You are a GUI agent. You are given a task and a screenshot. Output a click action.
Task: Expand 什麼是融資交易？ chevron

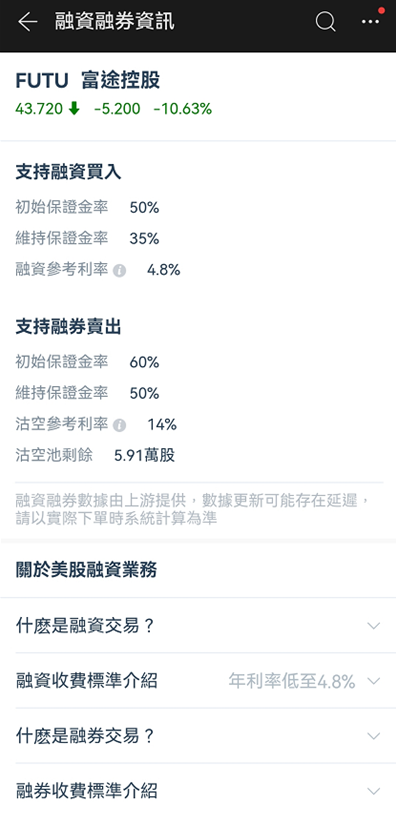tap(374, 626)
